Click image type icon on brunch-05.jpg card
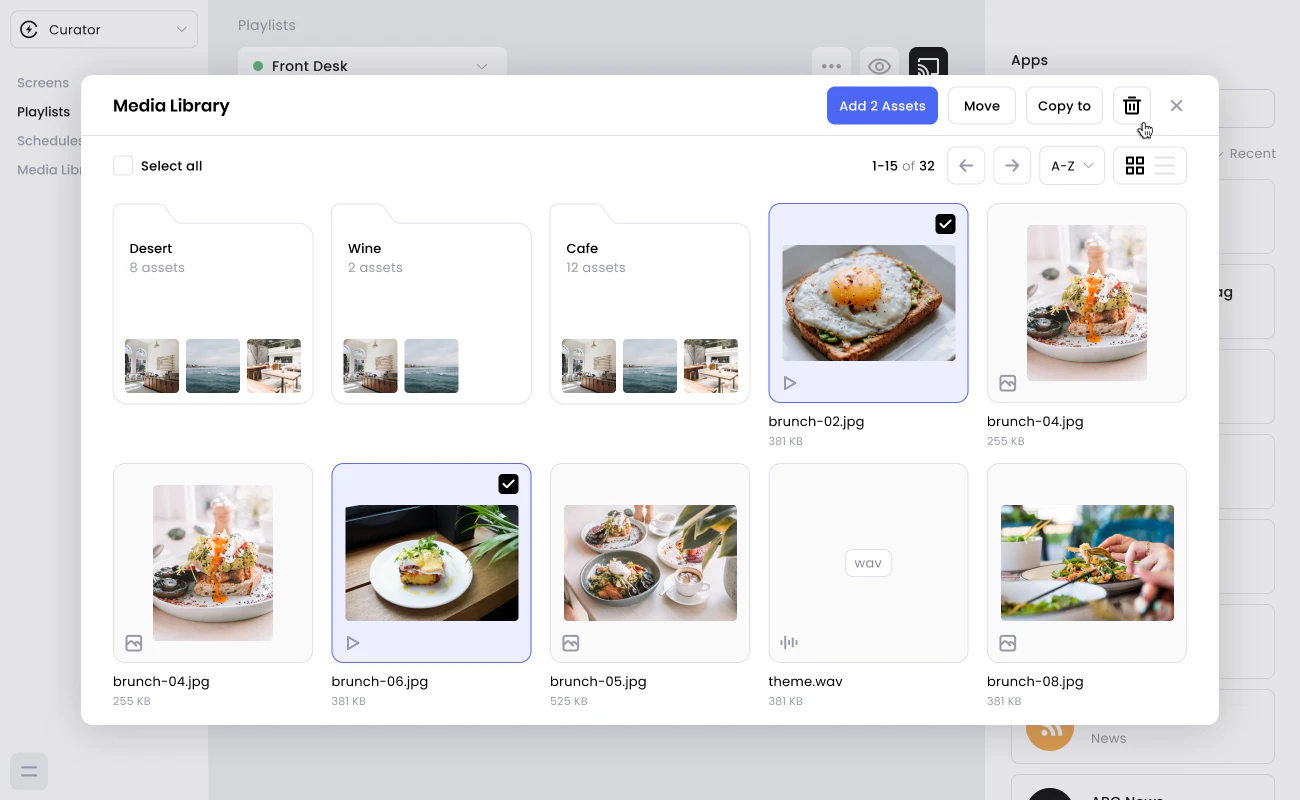The height and width of the screenshot is (800, 1300). (571, 643)
